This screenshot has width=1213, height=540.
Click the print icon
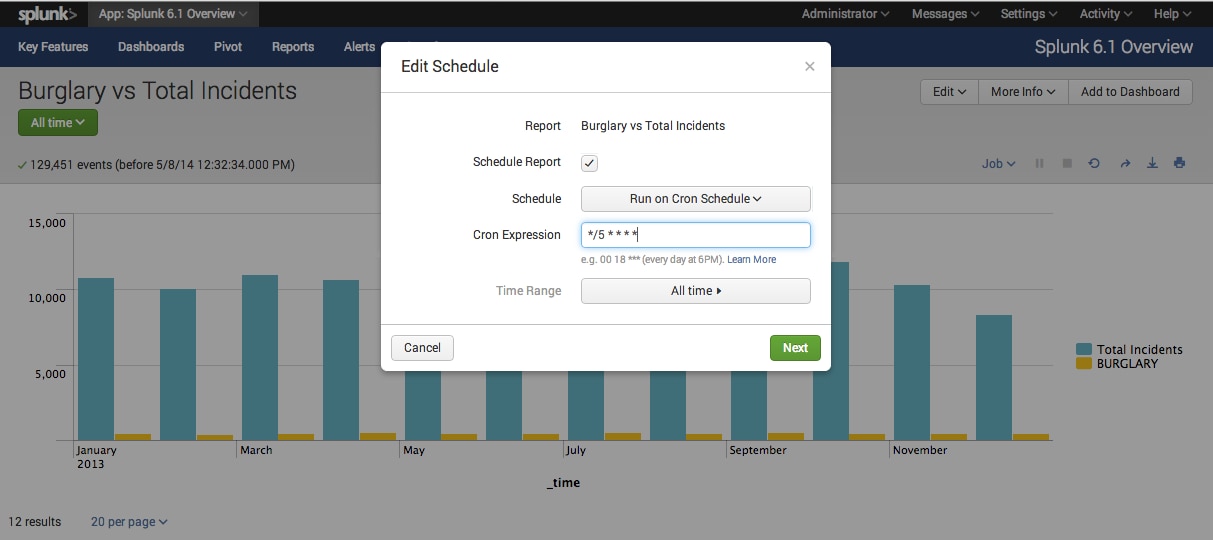coord(1180,163)
